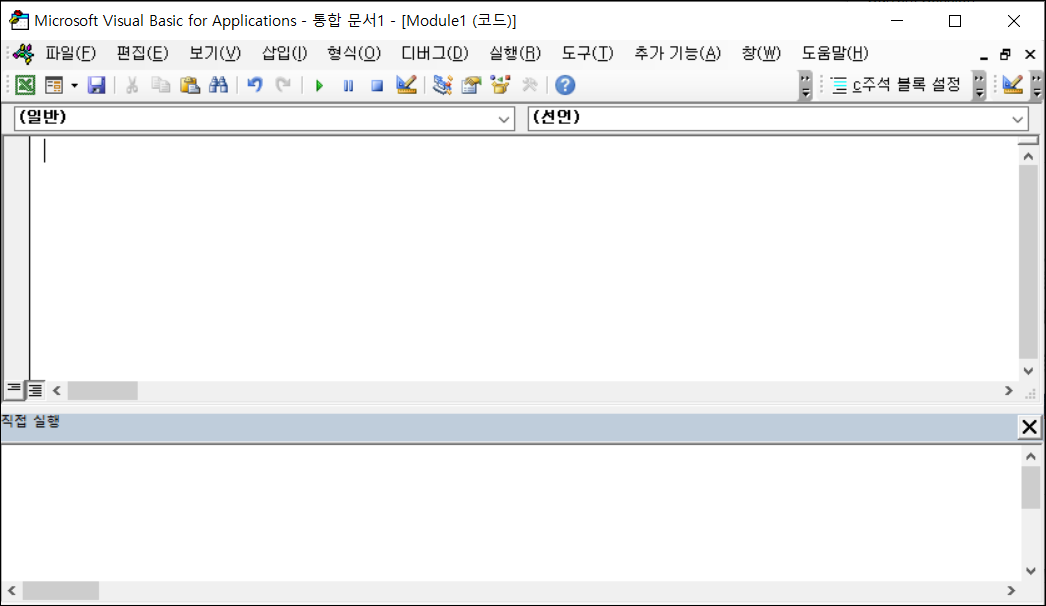Click the immediate window scroll down arrow

click(x=1031, y=571)
